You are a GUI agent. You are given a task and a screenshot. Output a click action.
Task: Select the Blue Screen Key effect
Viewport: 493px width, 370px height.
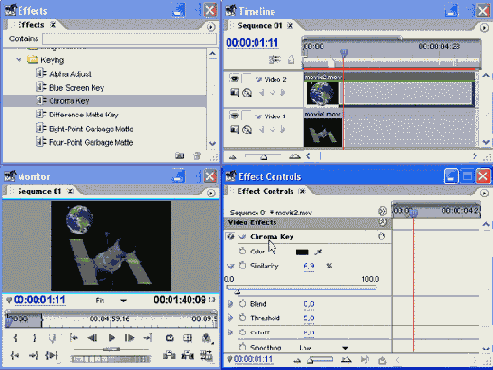click(76, 88)
